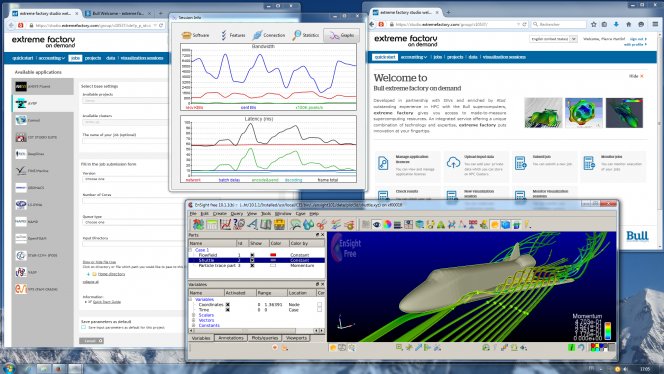Click the yellow toolbox icon in EnSight toolbar
Viewport: 664px width, 374px height.
279,224
